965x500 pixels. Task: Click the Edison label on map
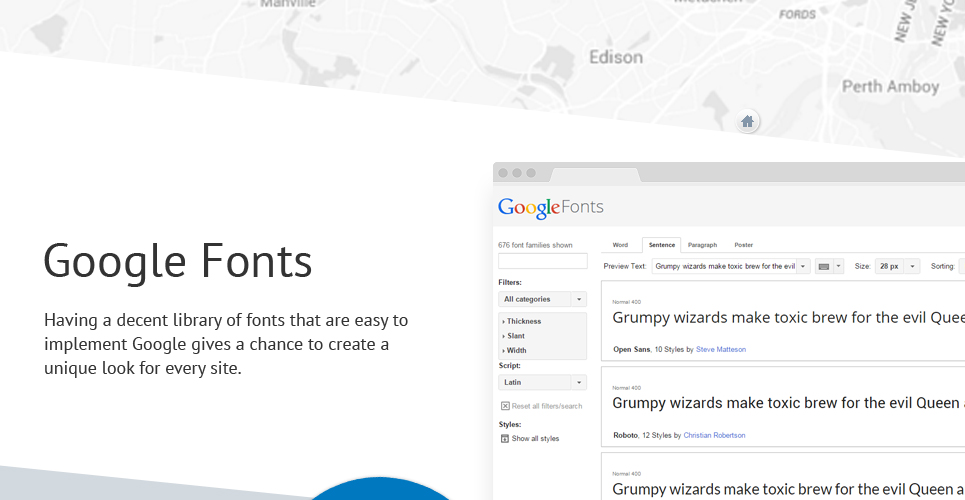click(616, 57)
